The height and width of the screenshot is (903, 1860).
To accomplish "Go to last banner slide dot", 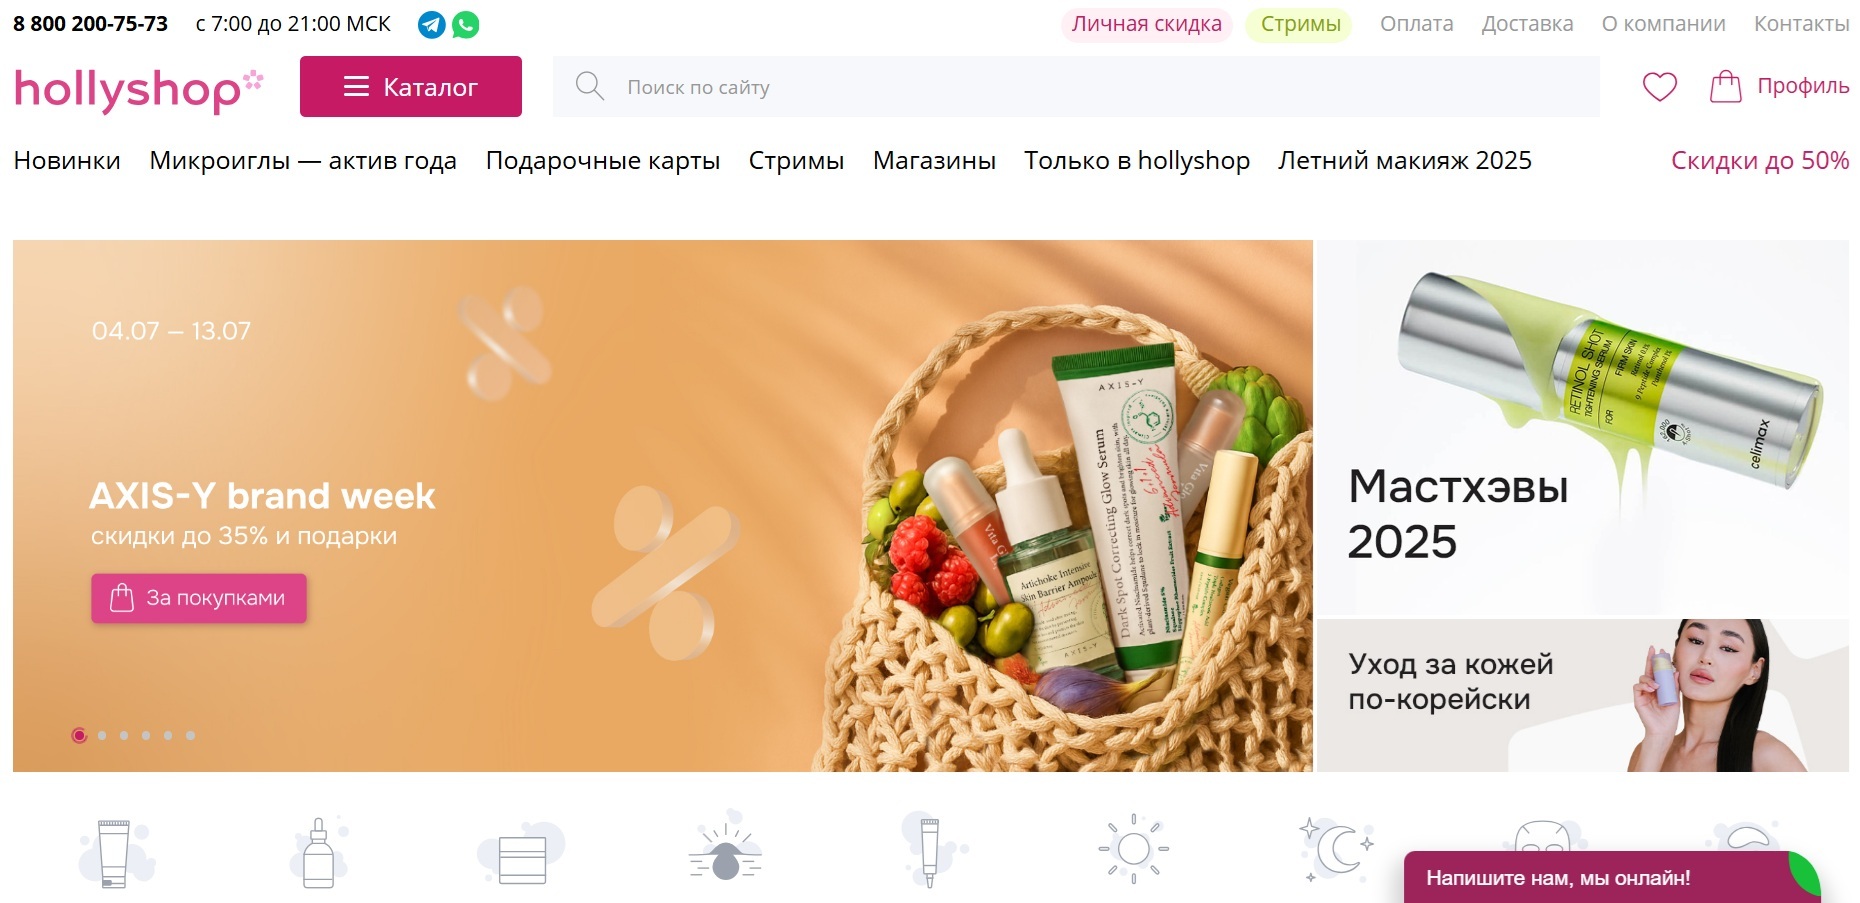I will [x=190, y=736].
